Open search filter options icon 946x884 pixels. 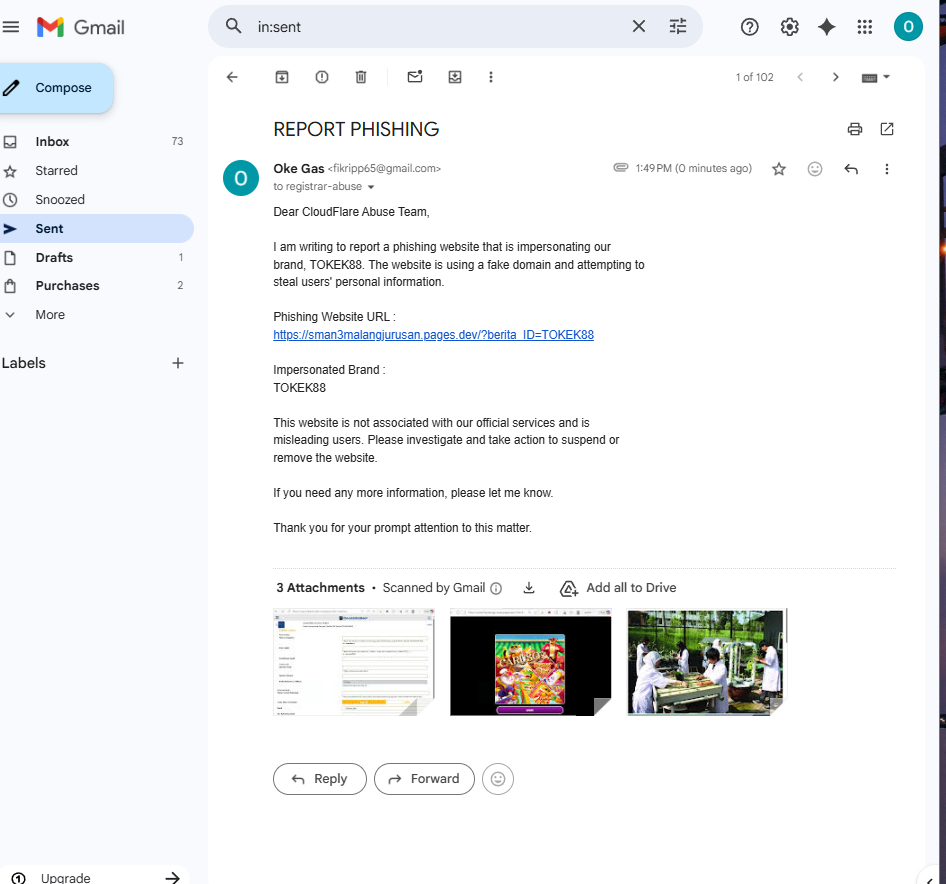[678, 27]
